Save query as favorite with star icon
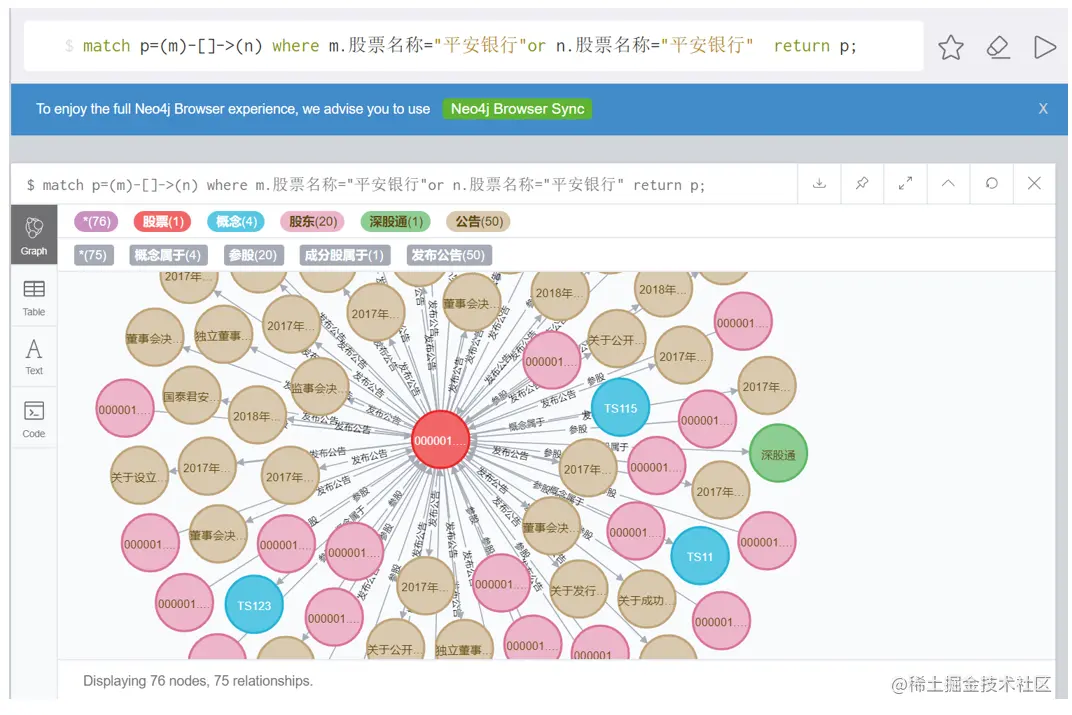Image resolution: width=1072 pixels, height=715 pixels. point(950,47)
